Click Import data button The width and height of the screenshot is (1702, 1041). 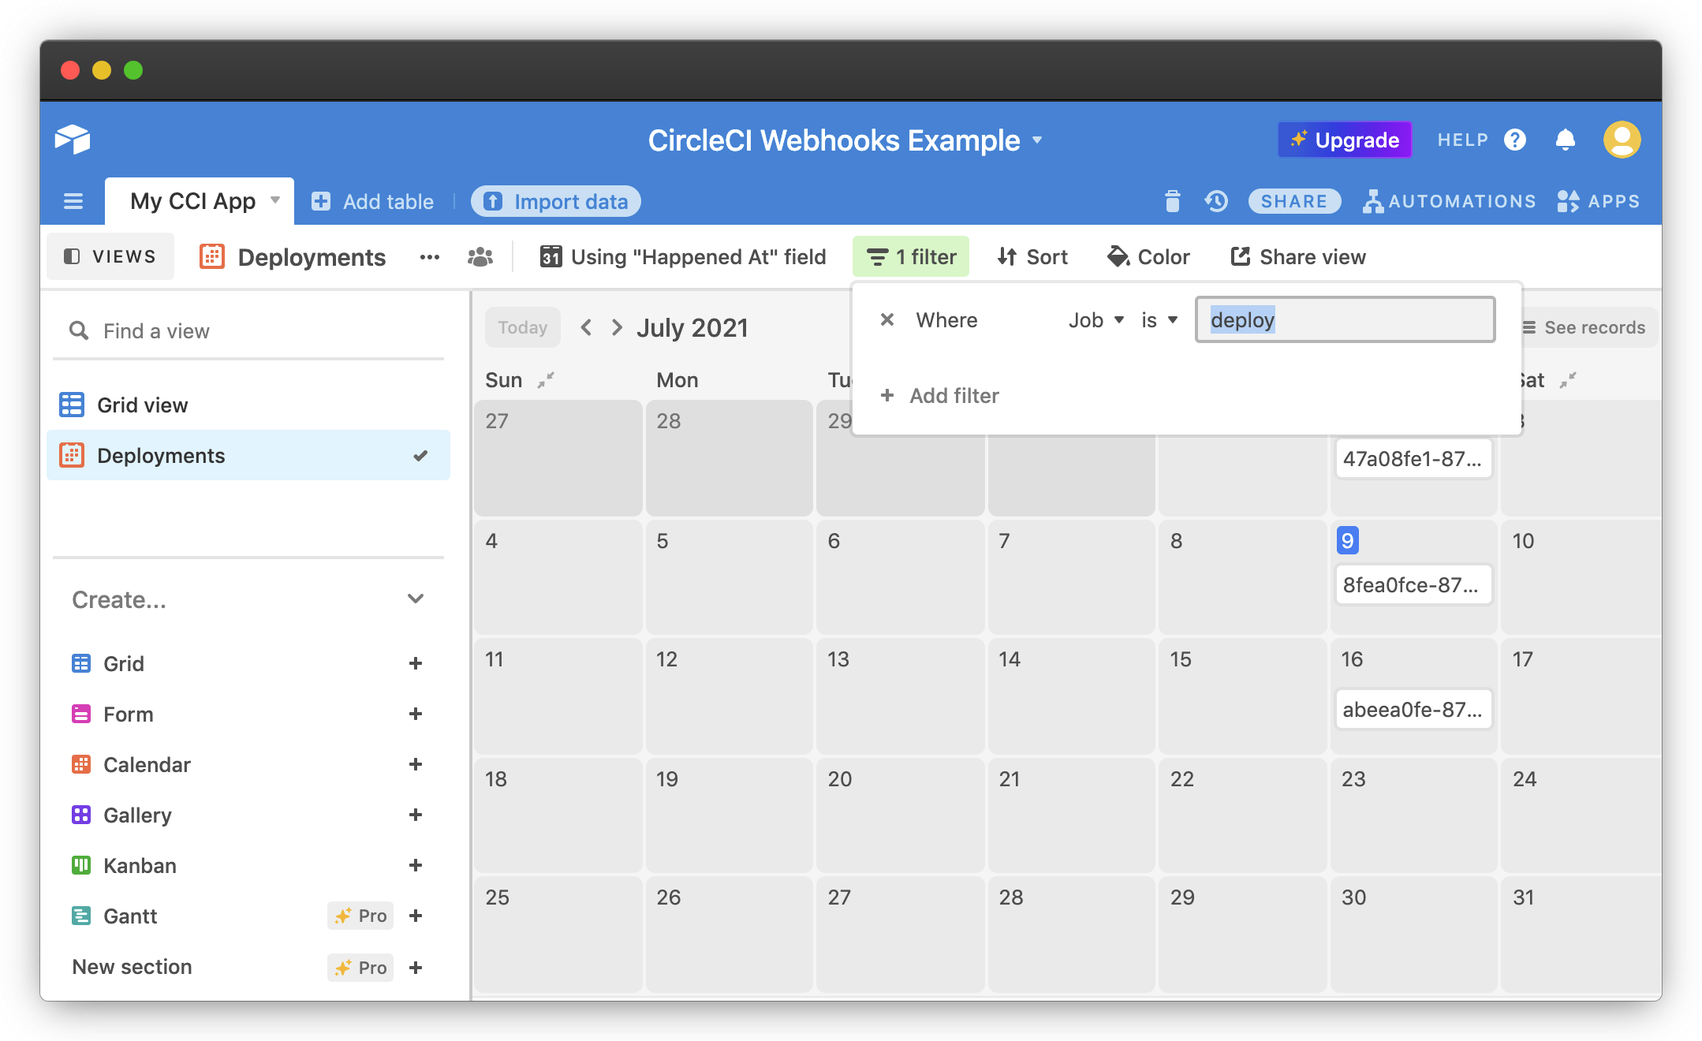[556, 201]
